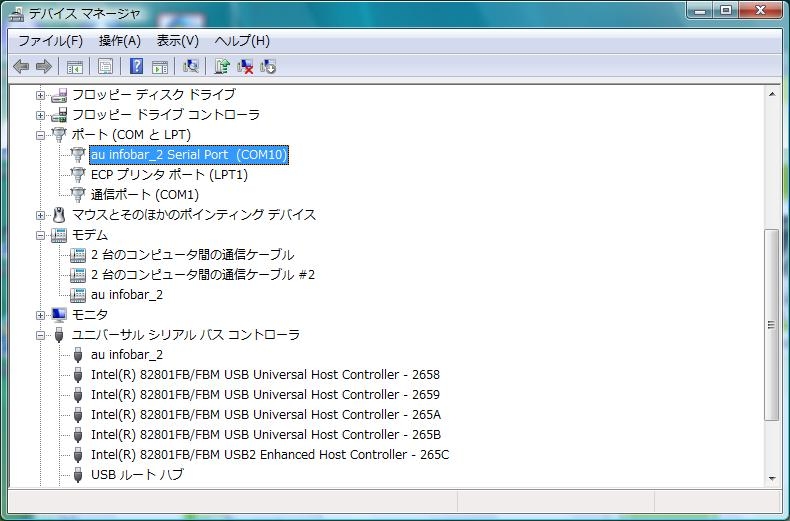Collapse the ポート (COM と LPT) node
This screenshot has width=790, height=521.
[40, 135]
